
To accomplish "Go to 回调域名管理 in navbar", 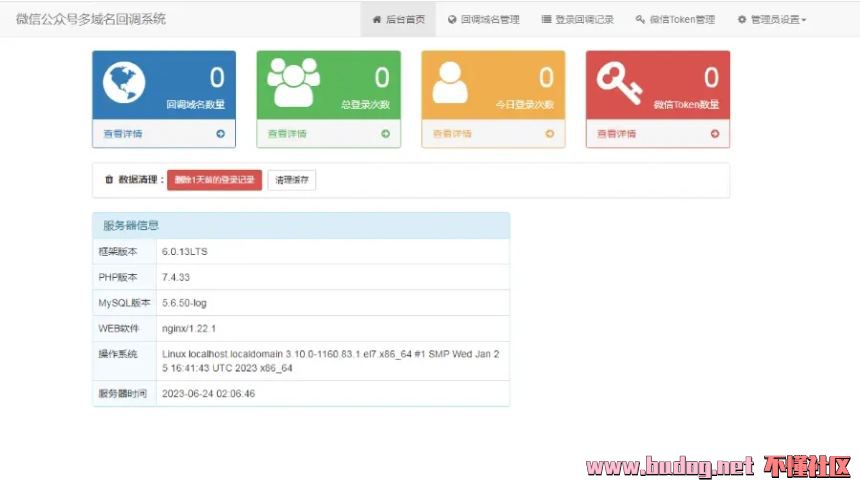I will tap(483, 19).
